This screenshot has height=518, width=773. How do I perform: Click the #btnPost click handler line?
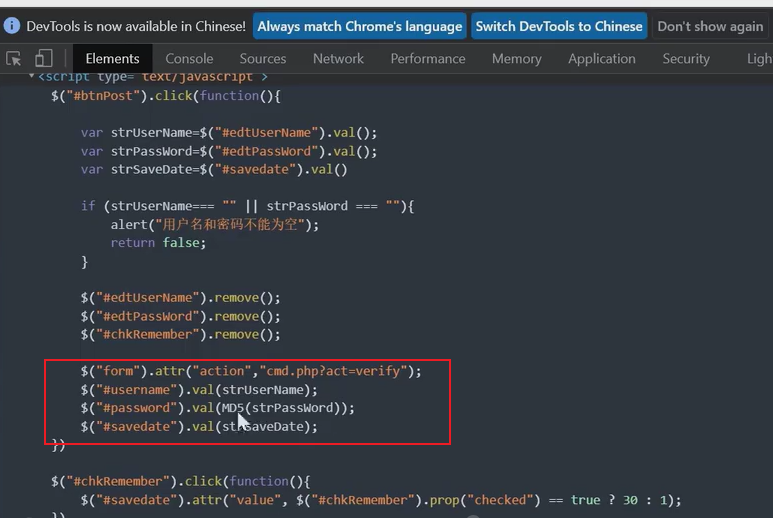[x=166, y=96]
